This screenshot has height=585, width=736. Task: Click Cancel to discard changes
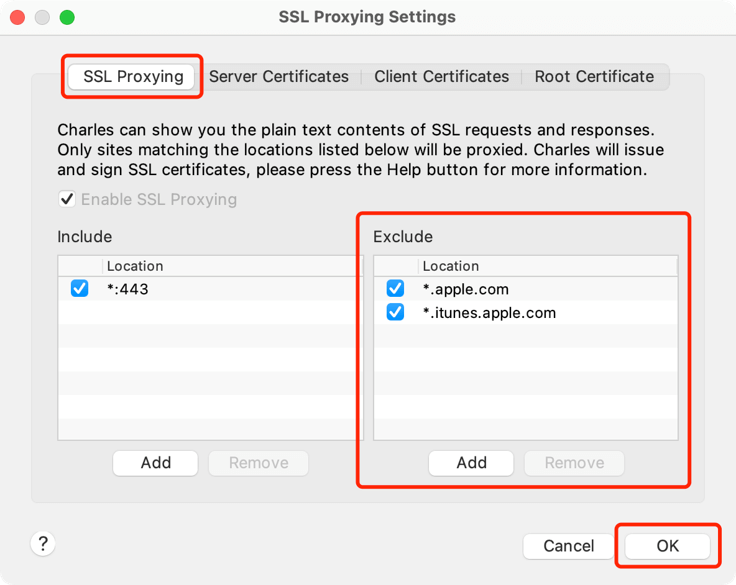tap(568, 546)
